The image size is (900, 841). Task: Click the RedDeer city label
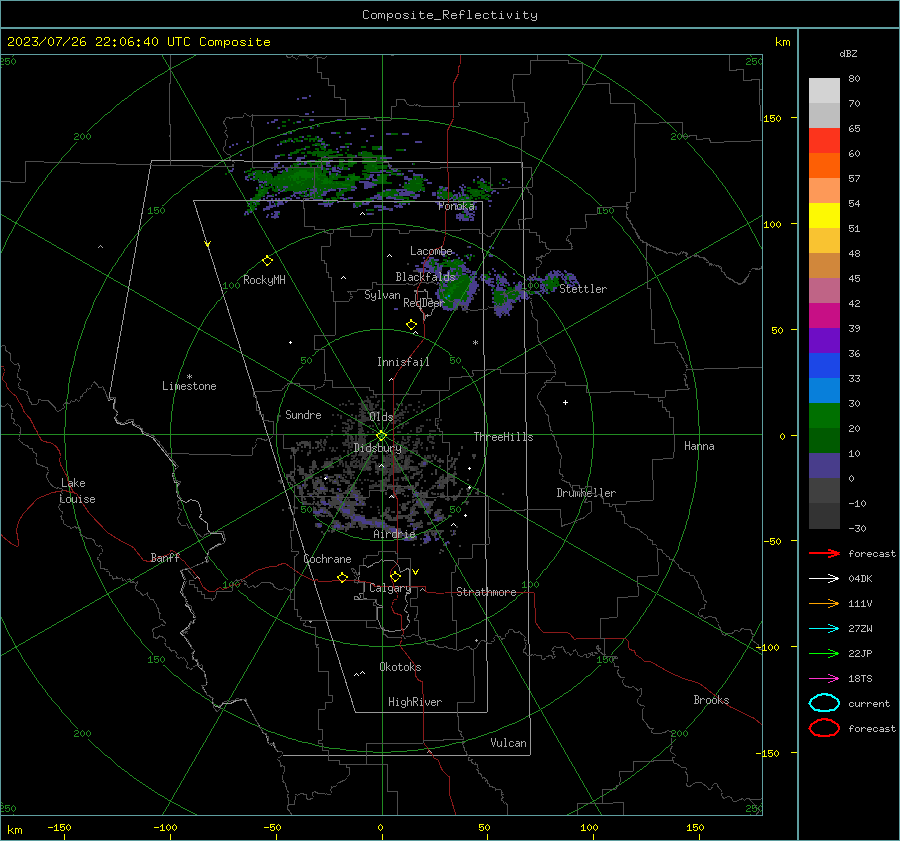424,303
